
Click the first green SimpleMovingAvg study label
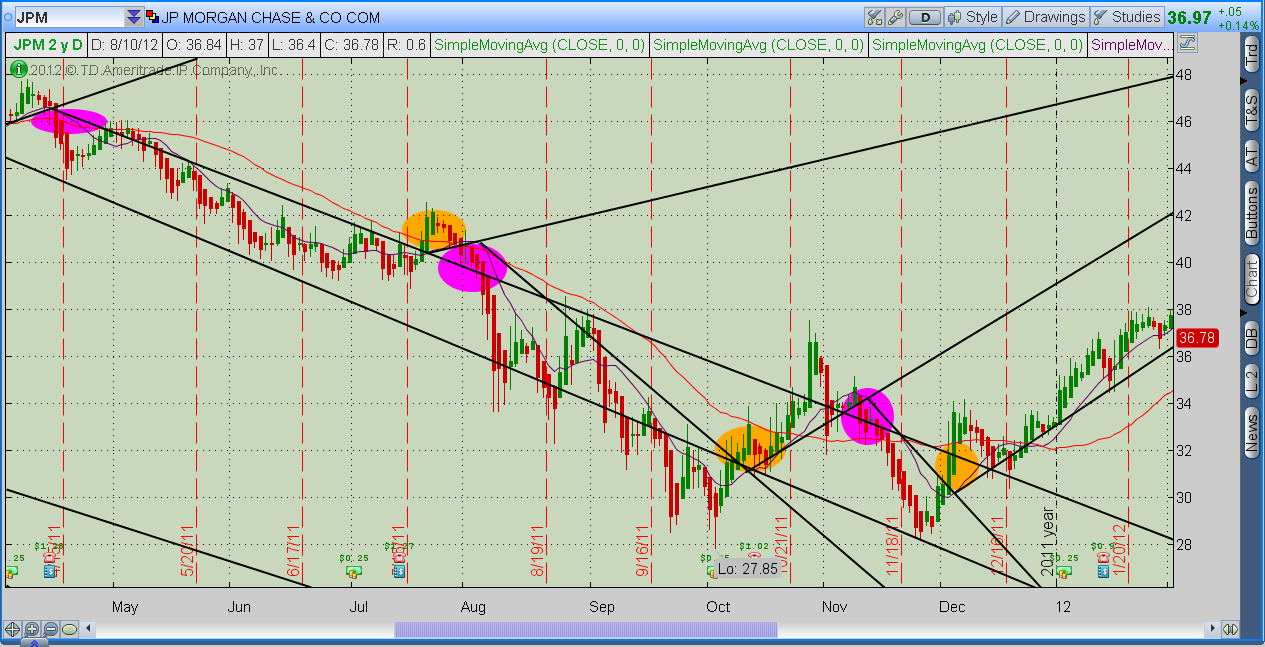540,44
